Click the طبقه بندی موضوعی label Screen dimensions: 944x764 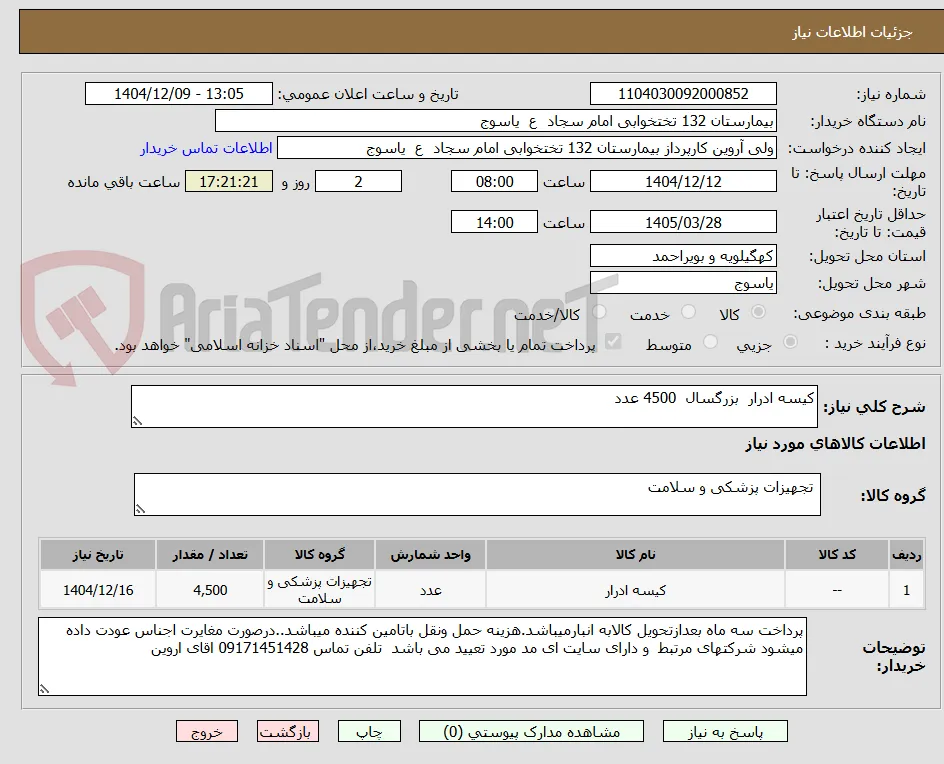click(x=859, y=313)
